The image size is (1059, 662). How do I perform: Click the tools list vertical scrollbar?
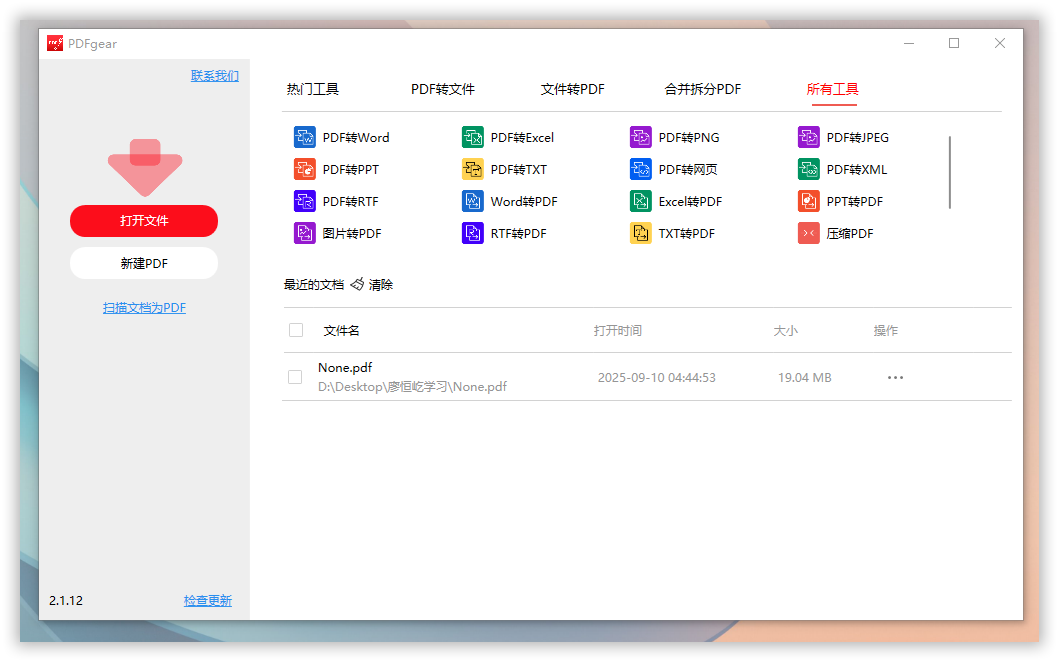click(949, 172)
